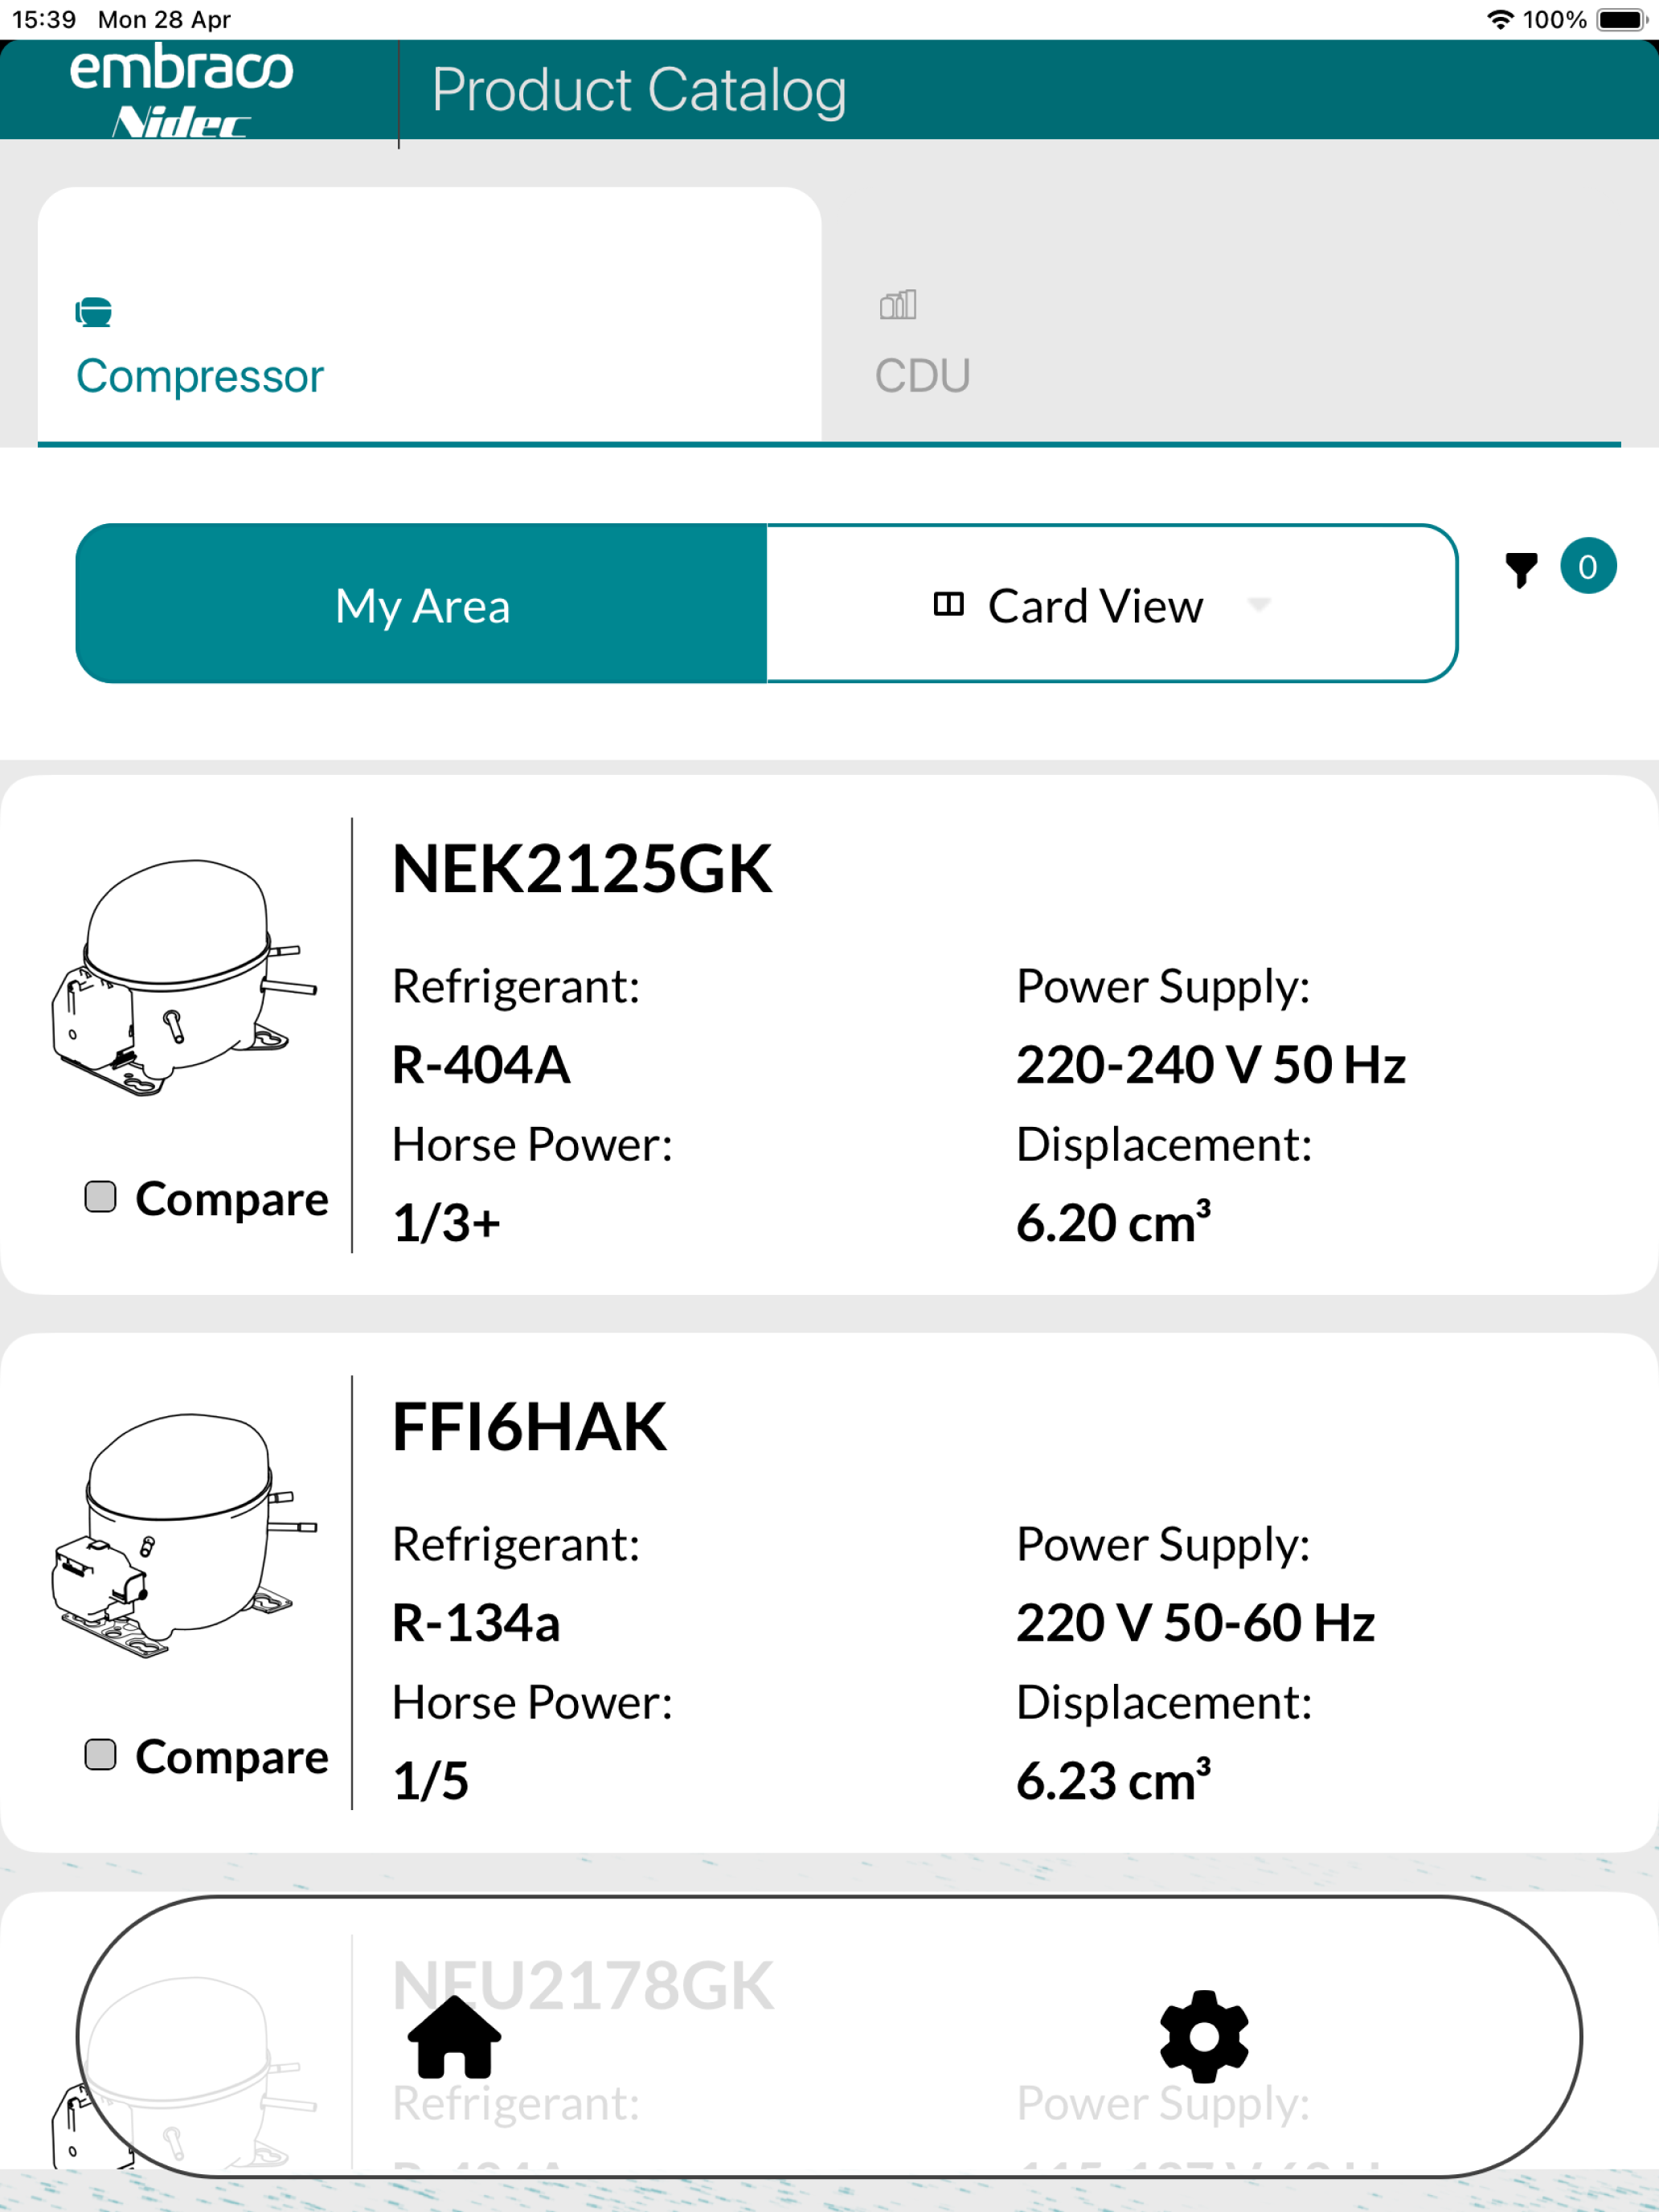Select horse power value 1/3+
Screen dimensions: 1659x2212
(x=446, y=1223)
